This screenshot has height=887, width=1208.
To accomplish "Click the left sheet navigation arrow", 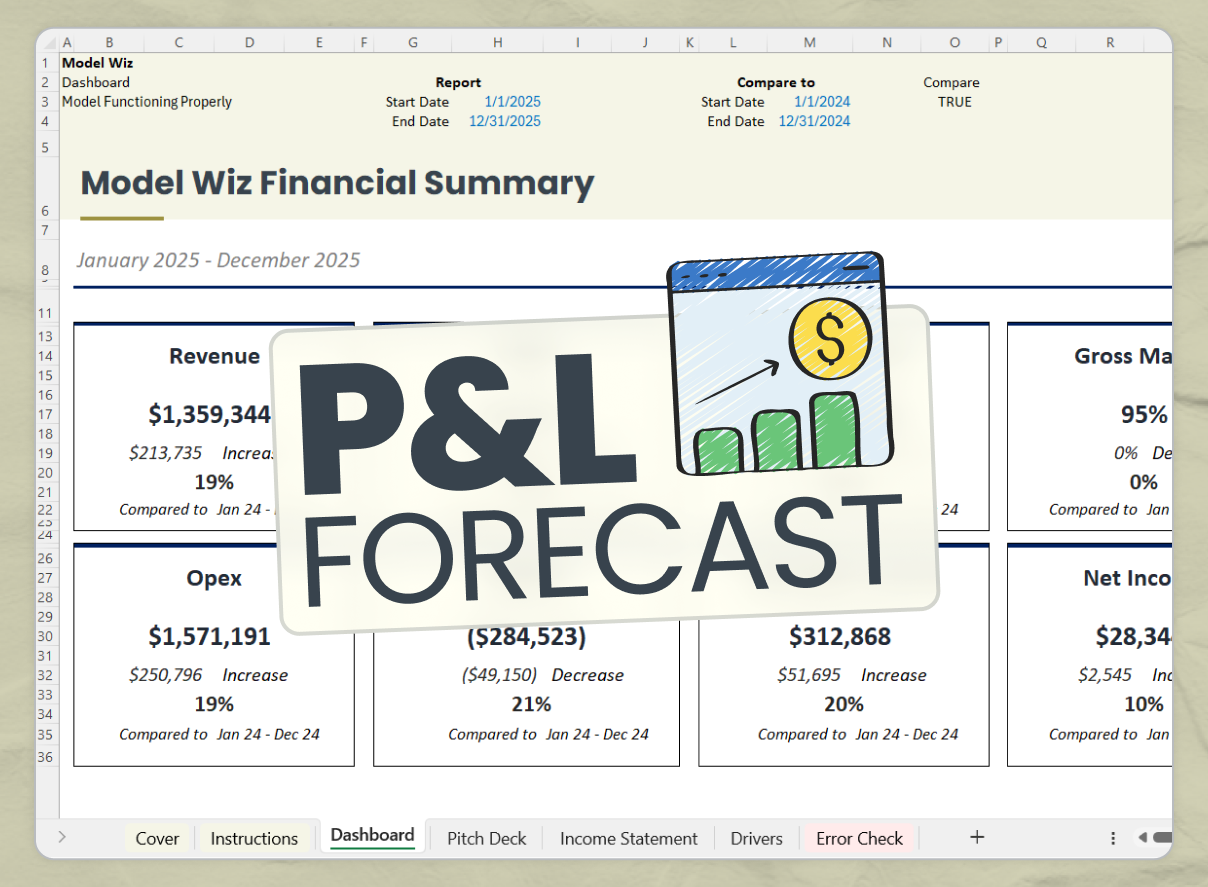I will [x=1143, y=840].
